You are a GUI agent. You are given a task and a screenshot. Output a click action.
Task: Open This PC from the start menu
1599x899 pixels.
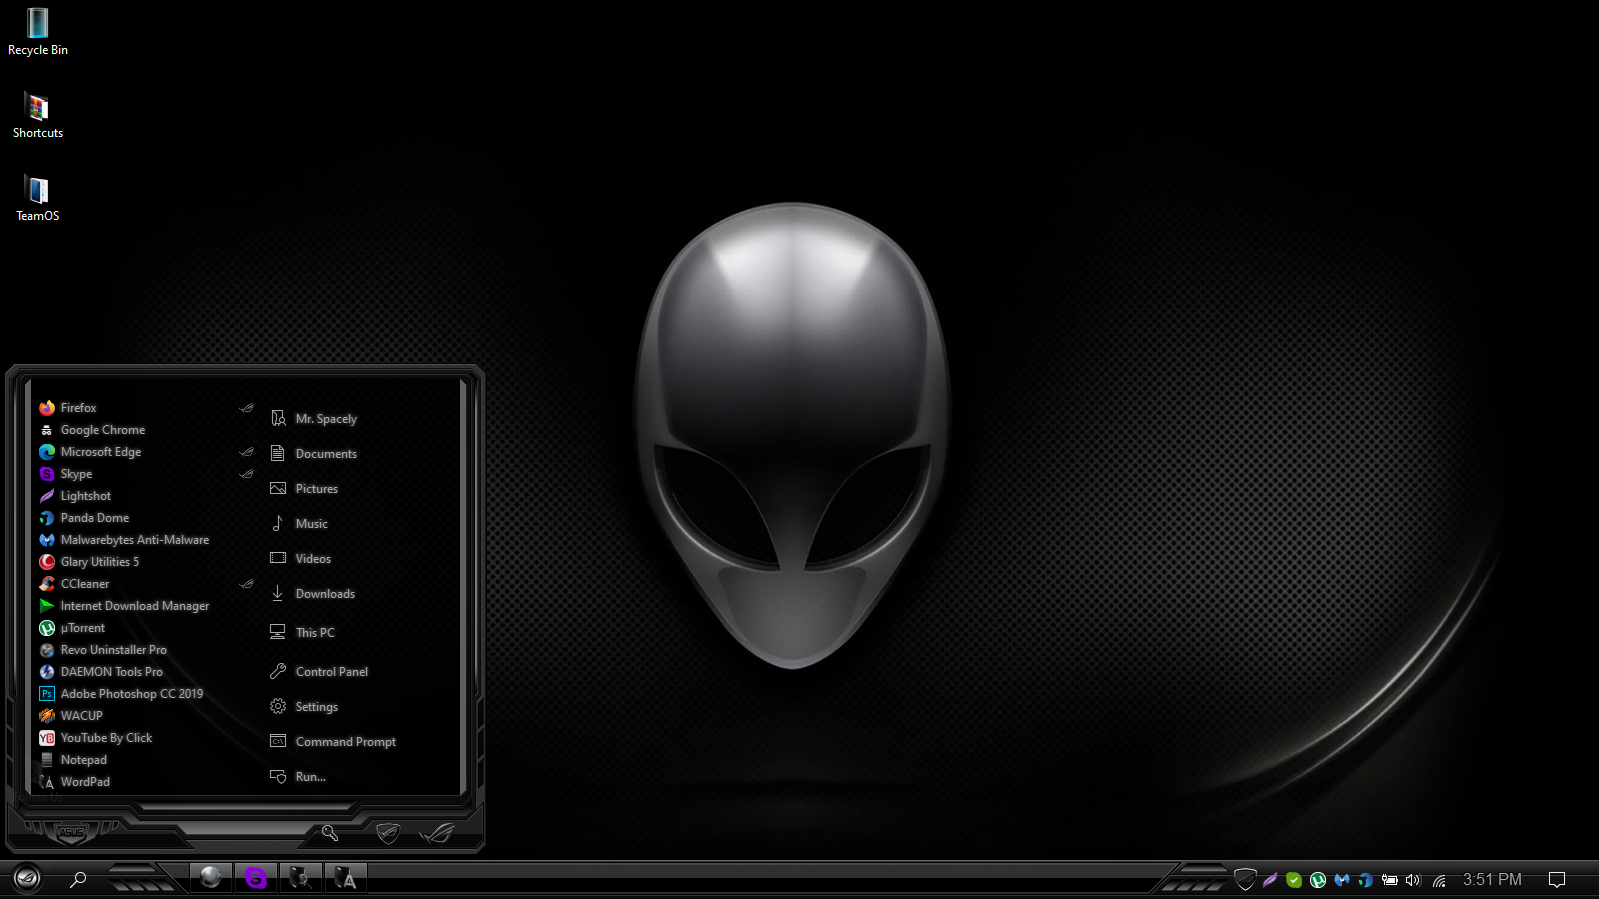coord(303,633)
